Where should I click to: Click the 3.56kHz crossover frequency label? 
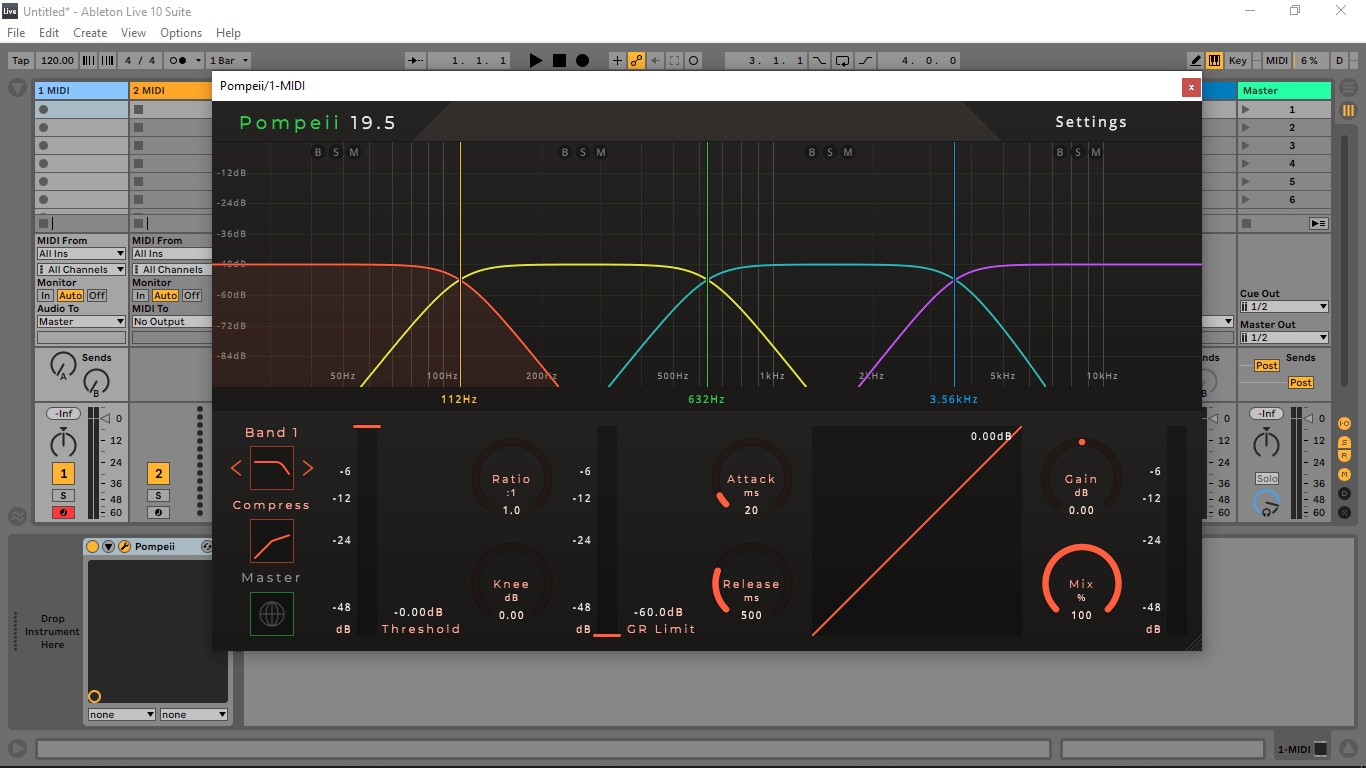tap(954, 400)
